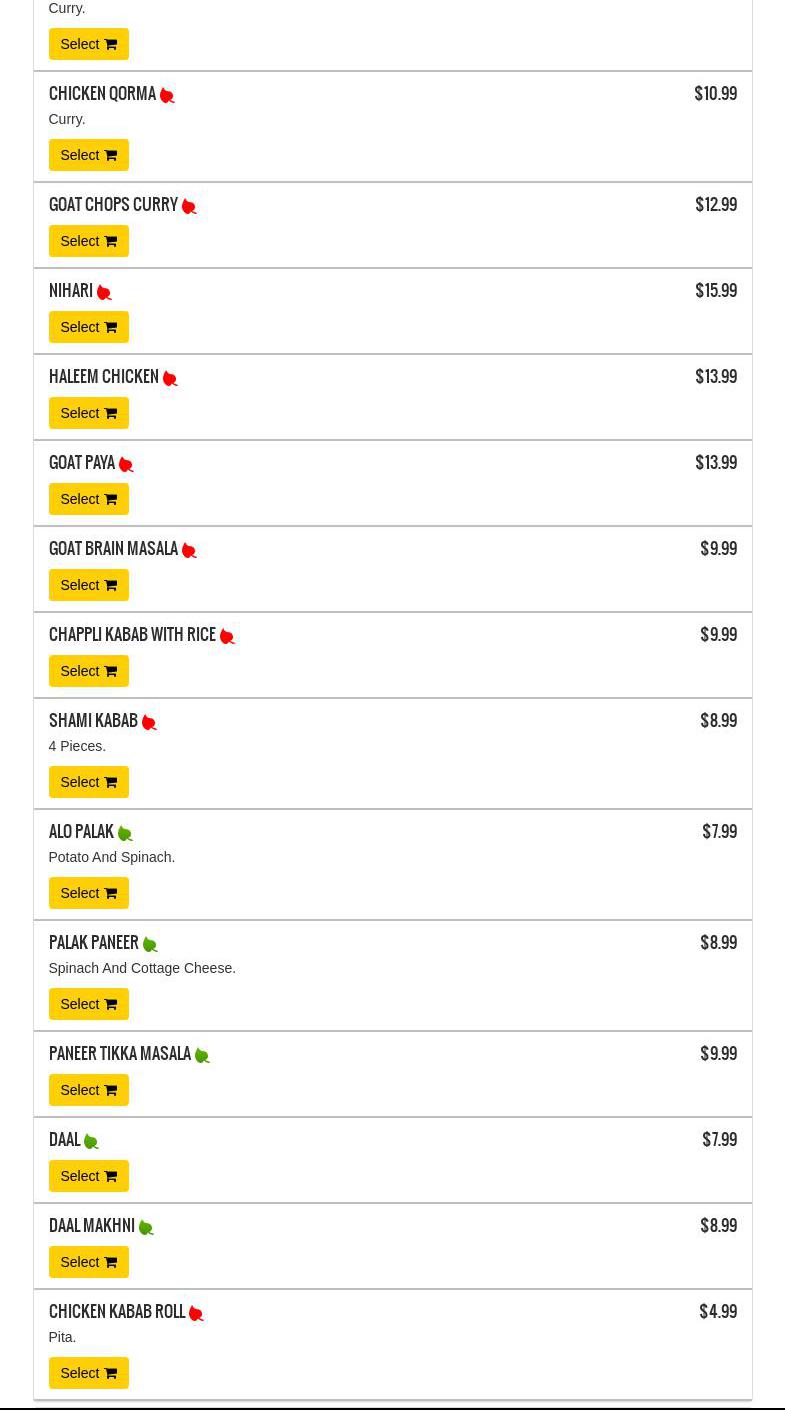Click the red chili icon beside Chicken Qorma
This screenshot has width=785, height=1410.
click(167, 96)
